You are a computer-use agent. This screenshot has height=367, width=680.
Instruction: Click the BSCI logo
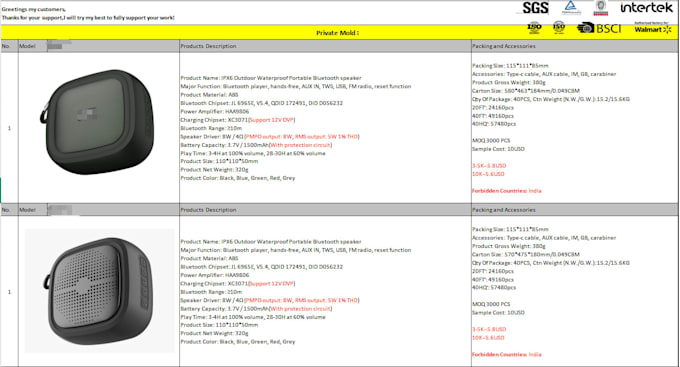tap(599, 29)
